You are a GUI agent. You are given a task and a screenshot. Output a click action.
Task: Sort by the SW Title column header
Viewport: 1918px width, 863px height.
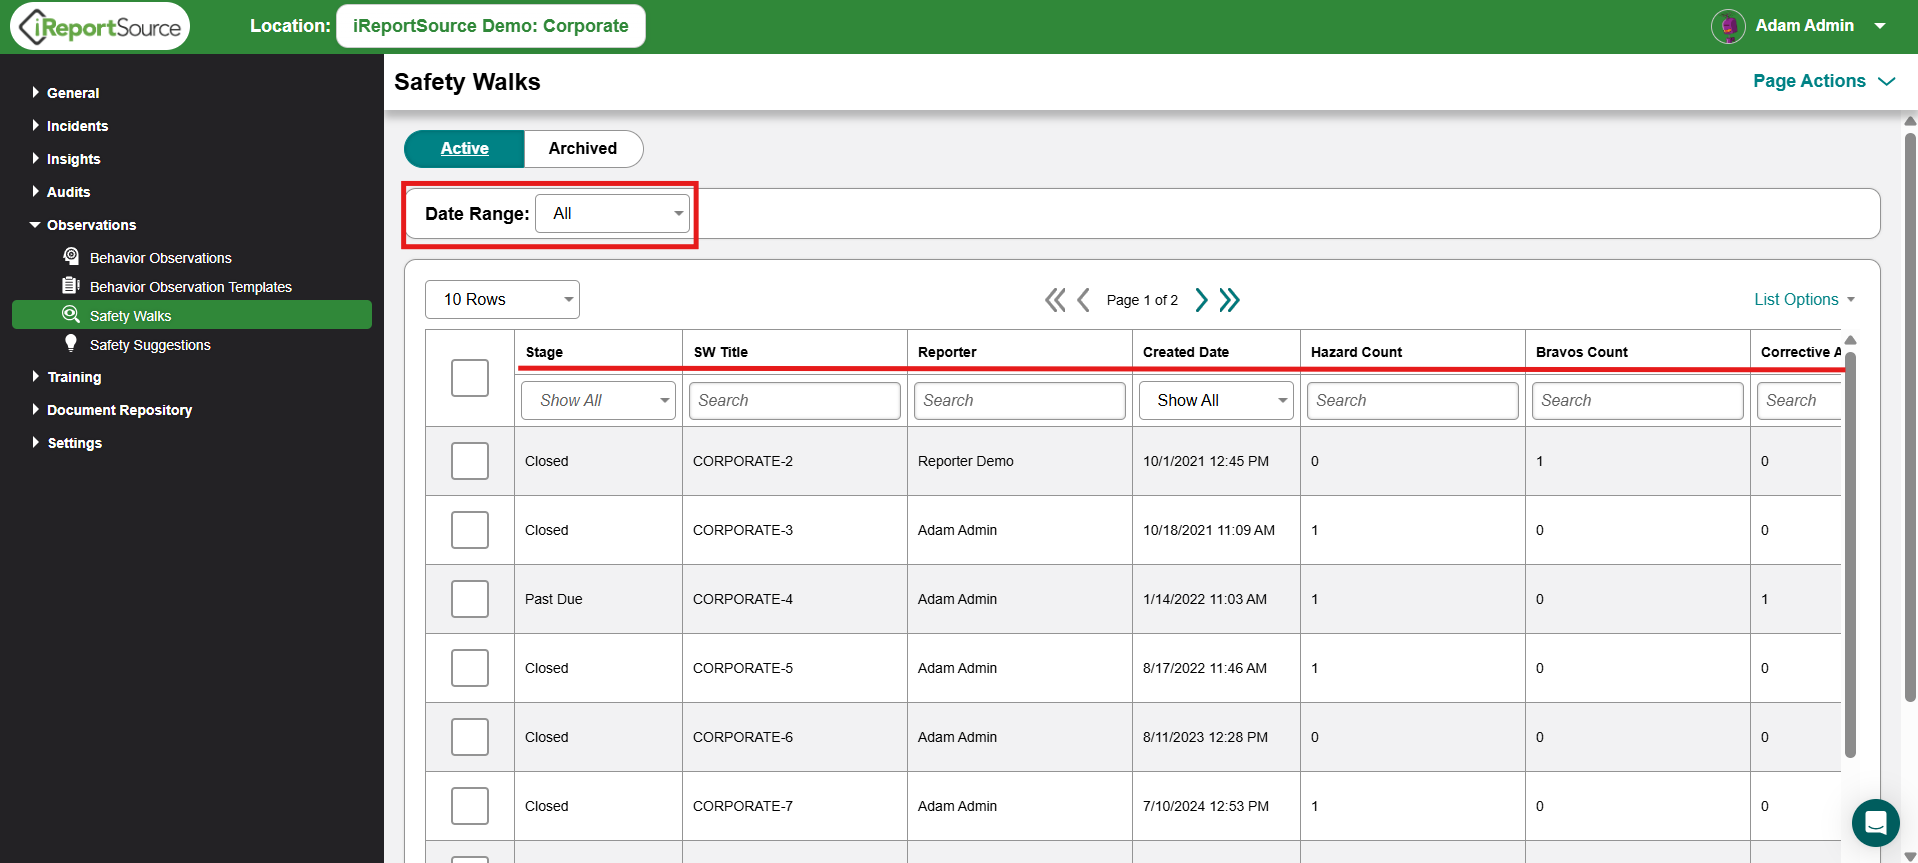721,352
